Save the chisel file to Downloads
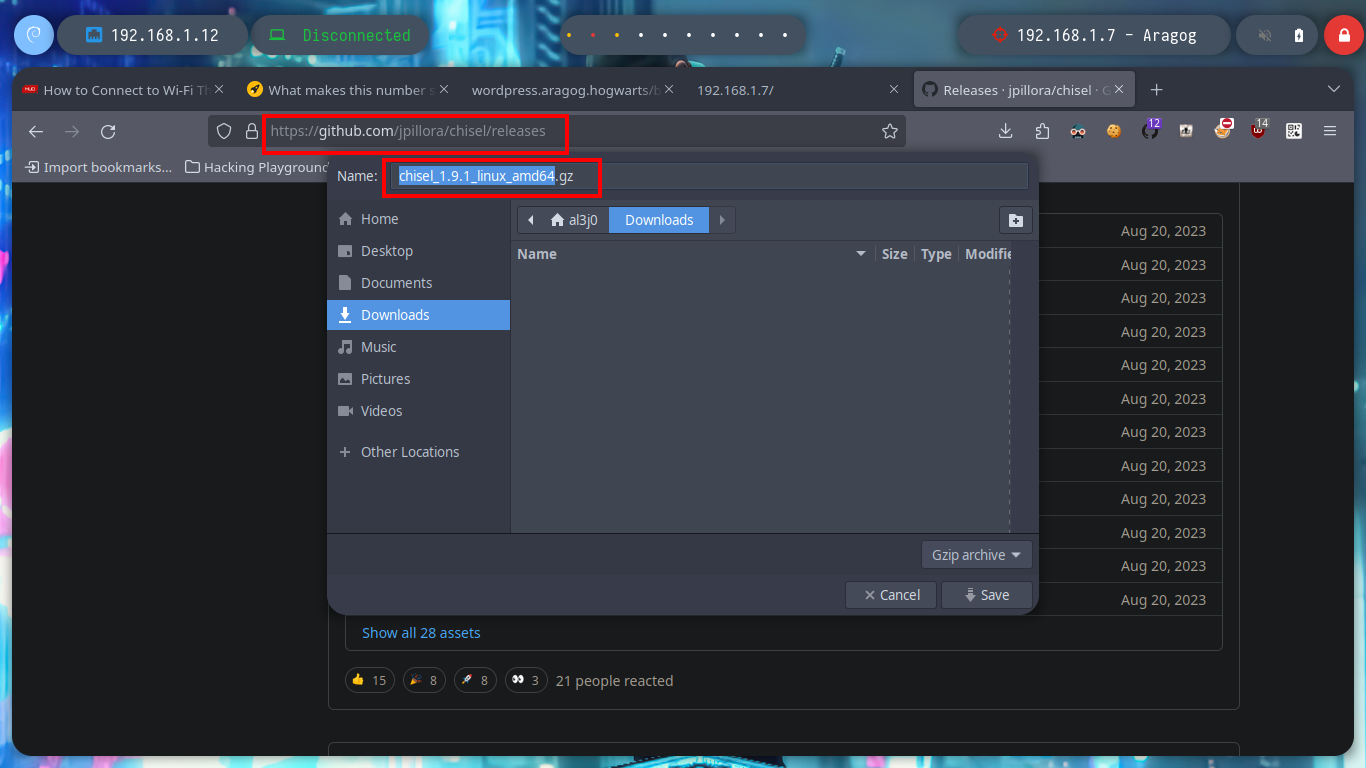This screenshot has height=768, width=1366. pos(986,595)
